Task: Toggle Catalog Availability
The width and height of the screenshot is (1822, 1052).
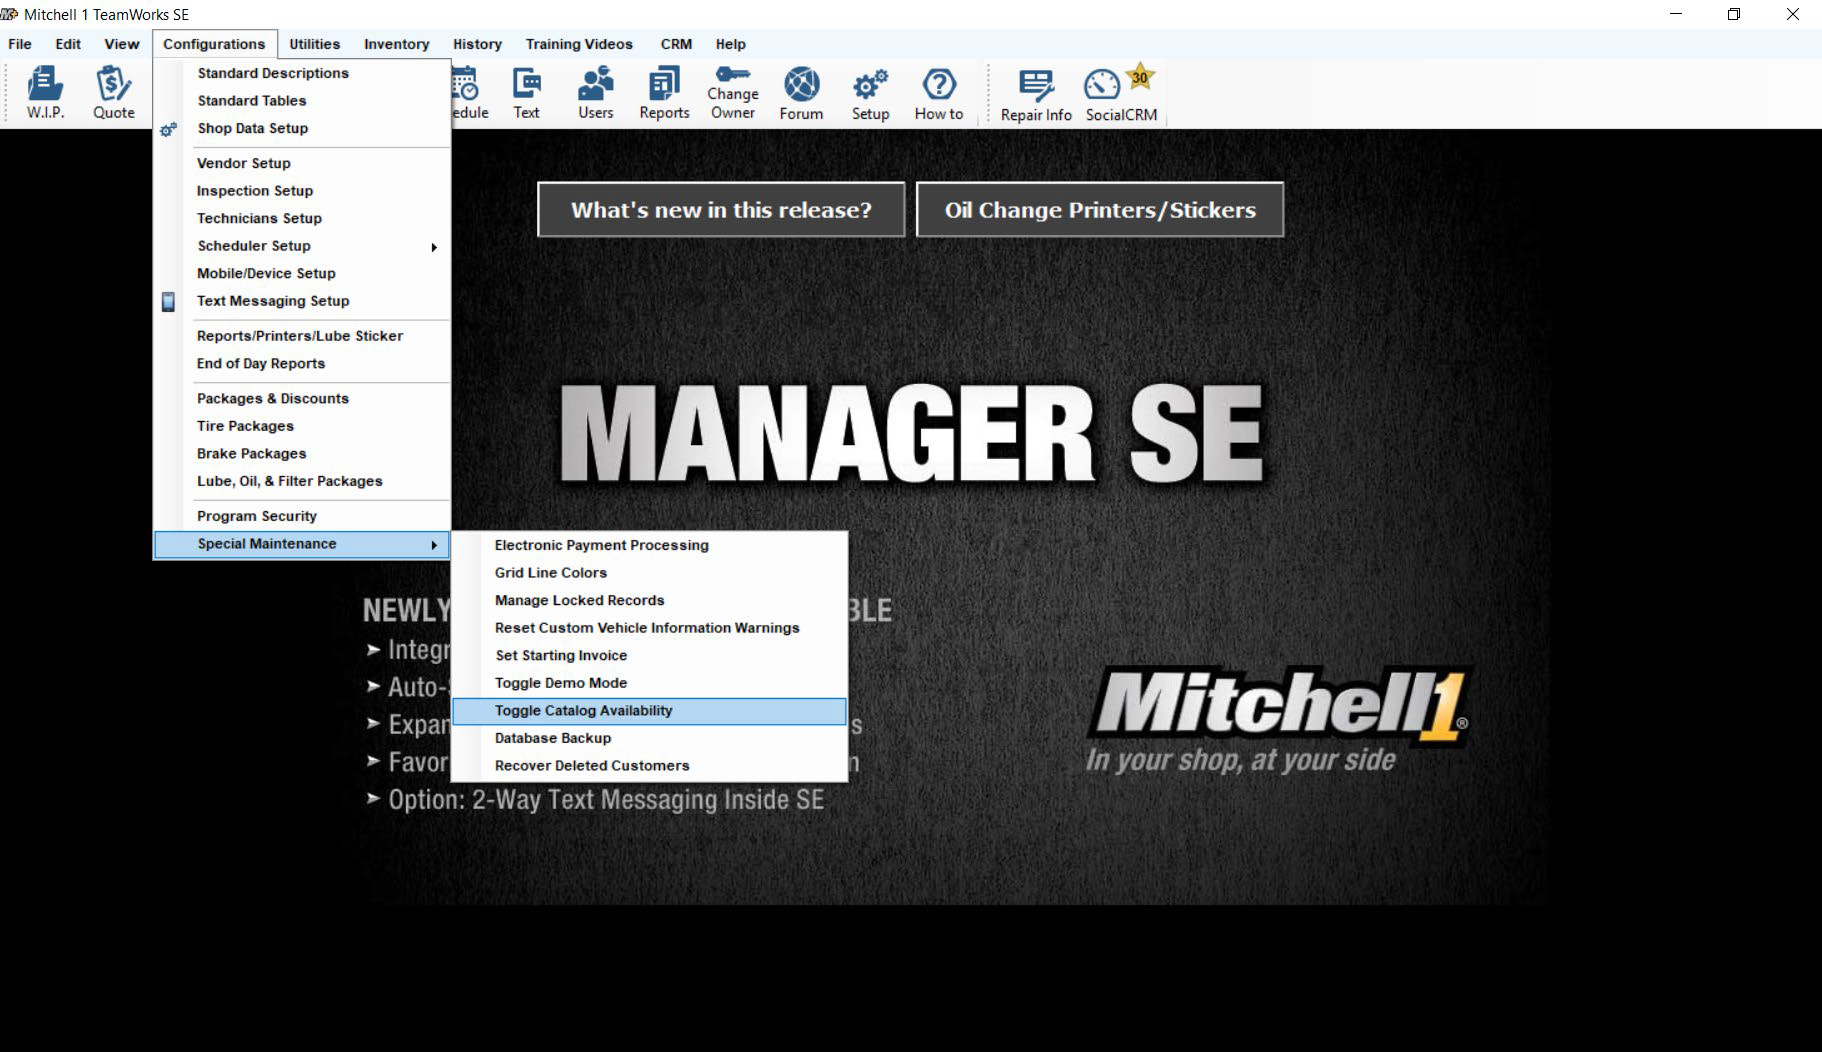Action: [x=584, y=710]
